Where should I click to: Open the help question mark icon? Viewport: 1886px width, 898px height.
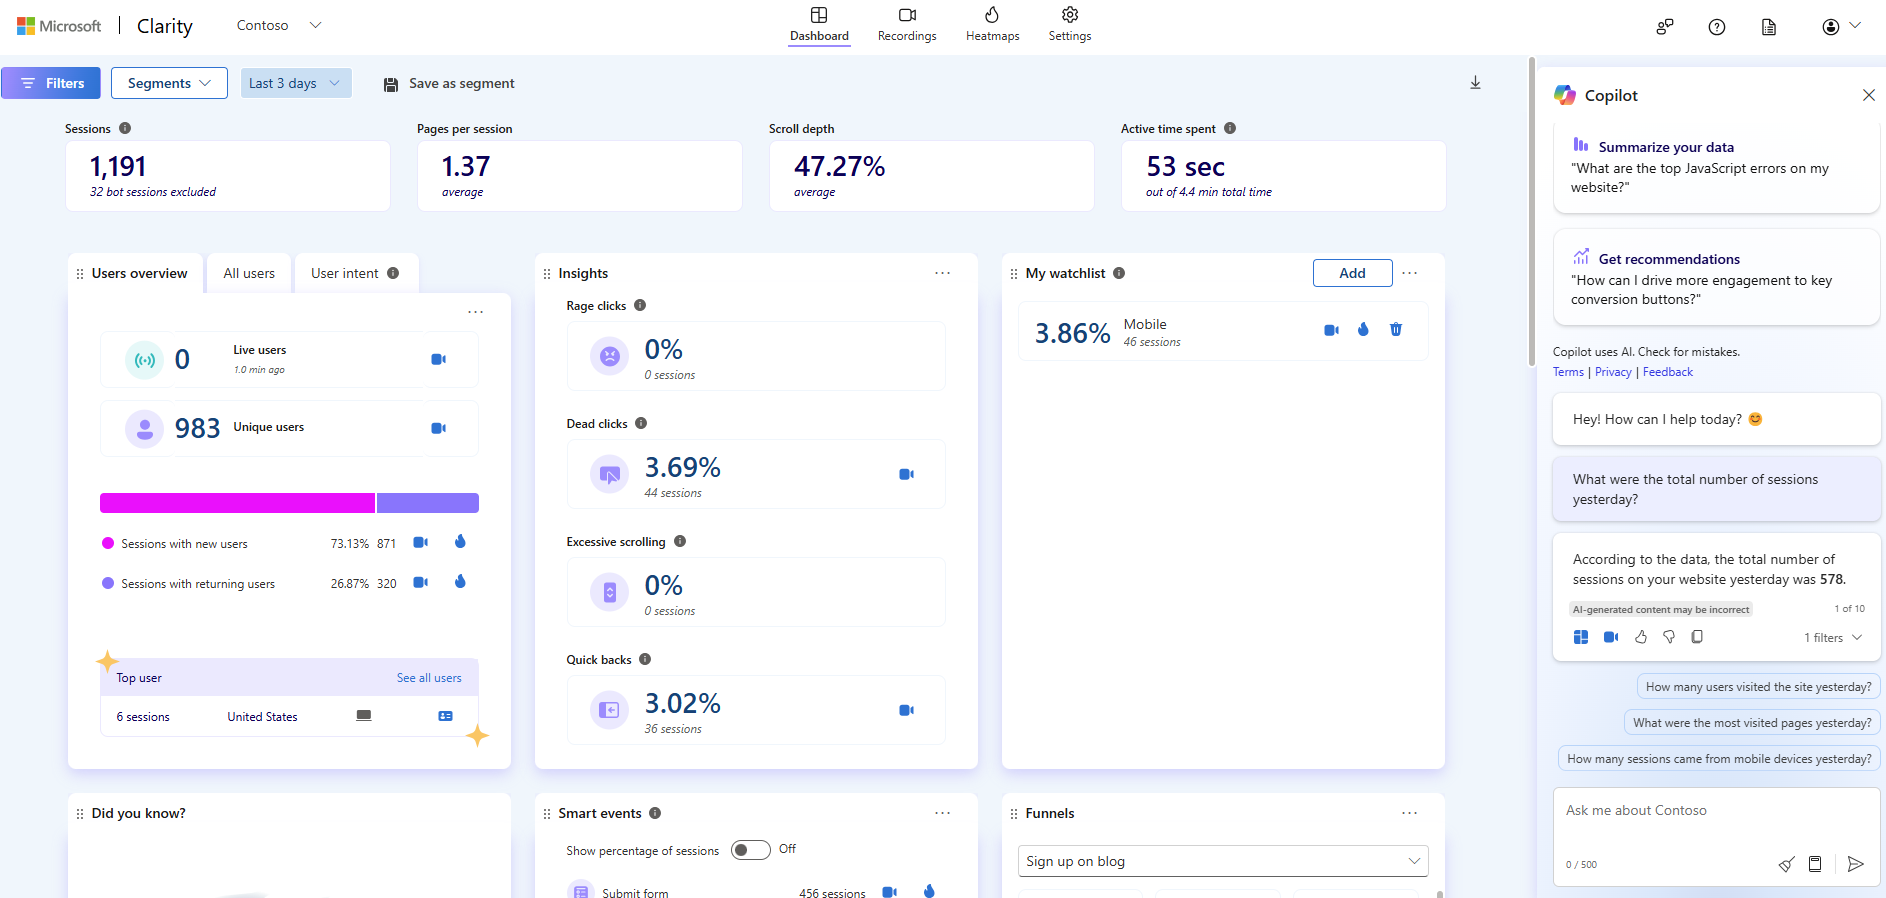click(x=1717, y=27)
